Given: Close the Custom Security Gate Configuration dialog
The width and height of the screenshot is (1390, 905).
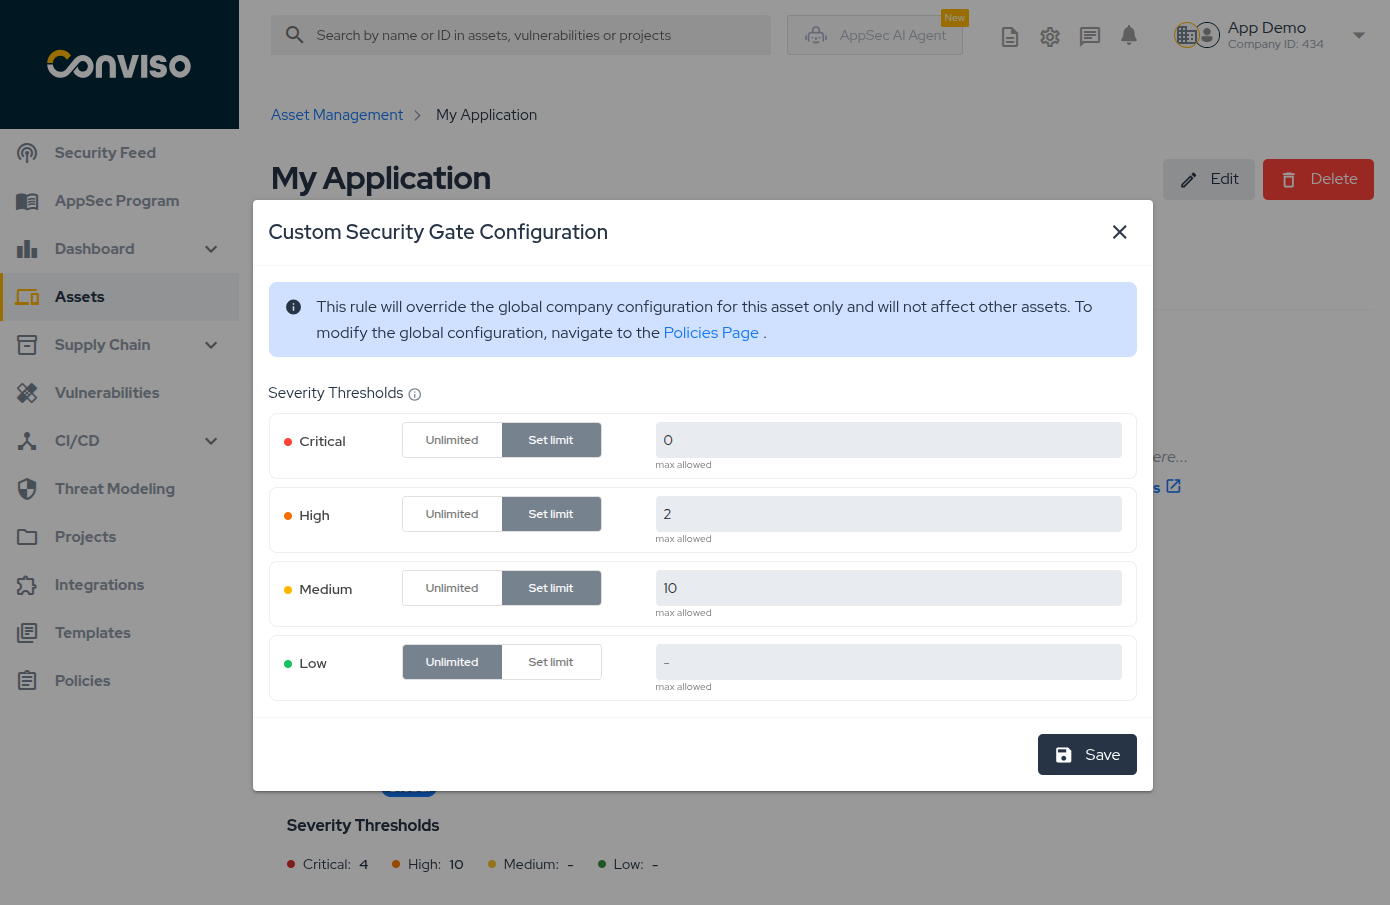Looking at the screenshot, I should (x=1119, y=232).
